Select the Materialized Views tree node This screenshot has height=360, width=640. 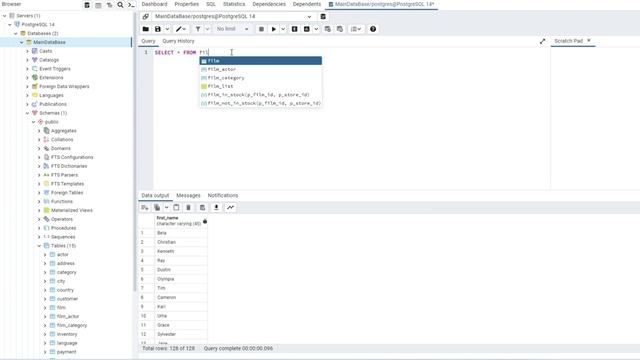71,210
